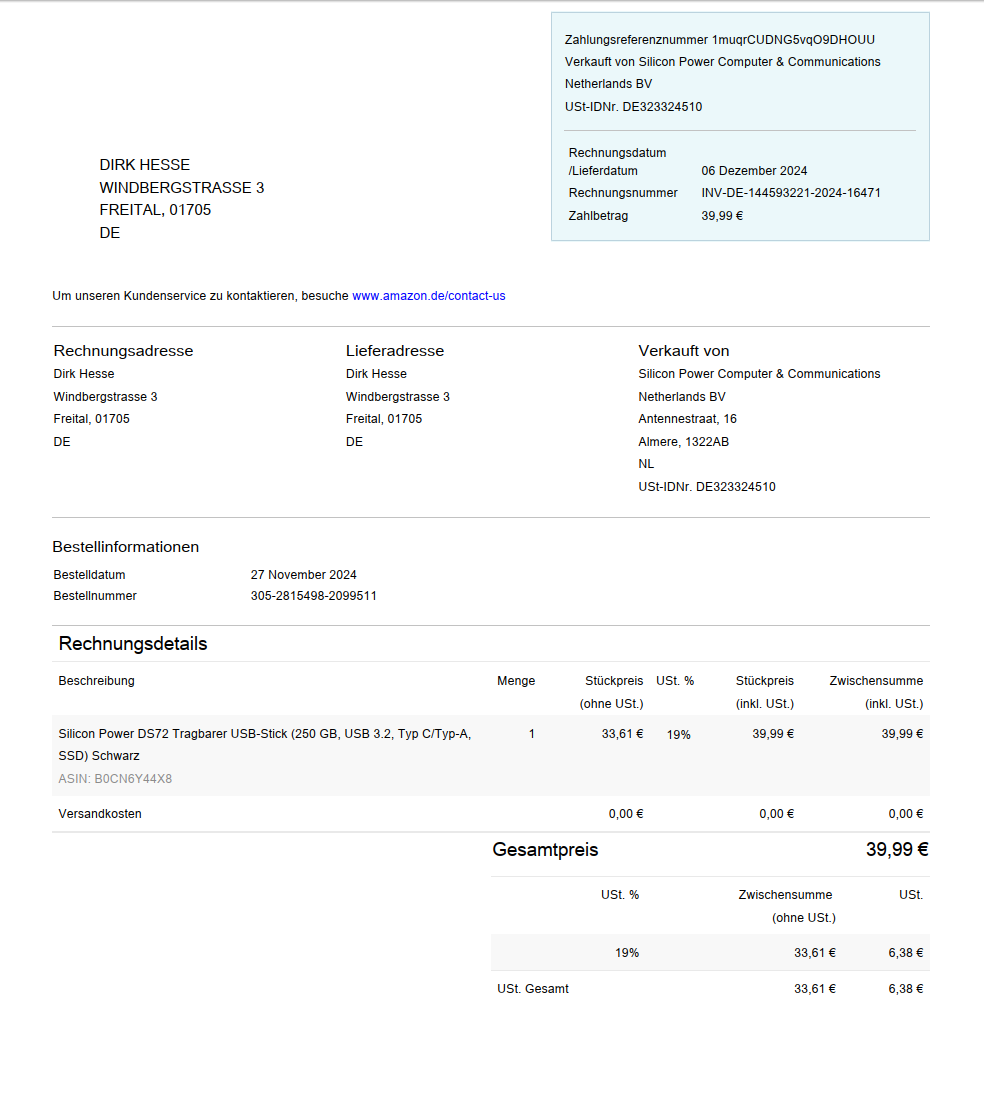Click the DIRK HESSE recipient name at top

[x=144, y=165]
